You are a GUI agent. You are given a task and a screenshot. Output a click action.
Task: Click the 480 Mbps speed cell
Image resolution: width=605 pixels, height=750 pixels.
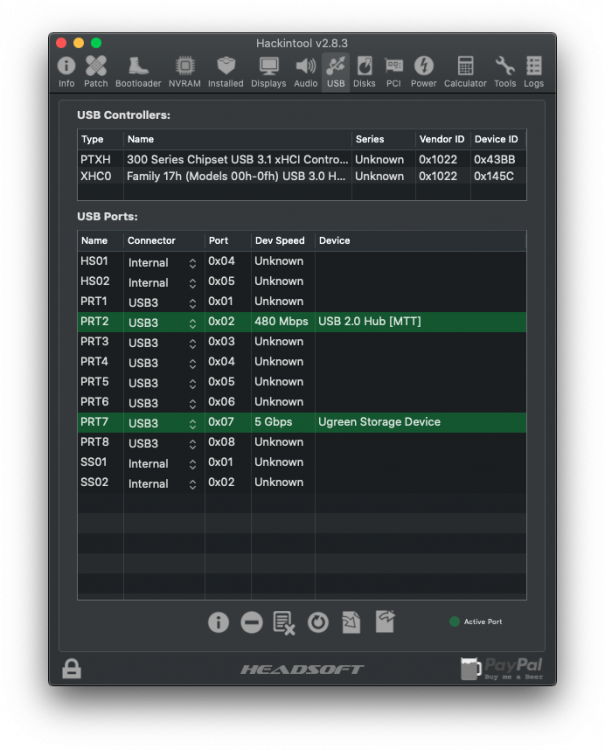(x=281, y=321)
